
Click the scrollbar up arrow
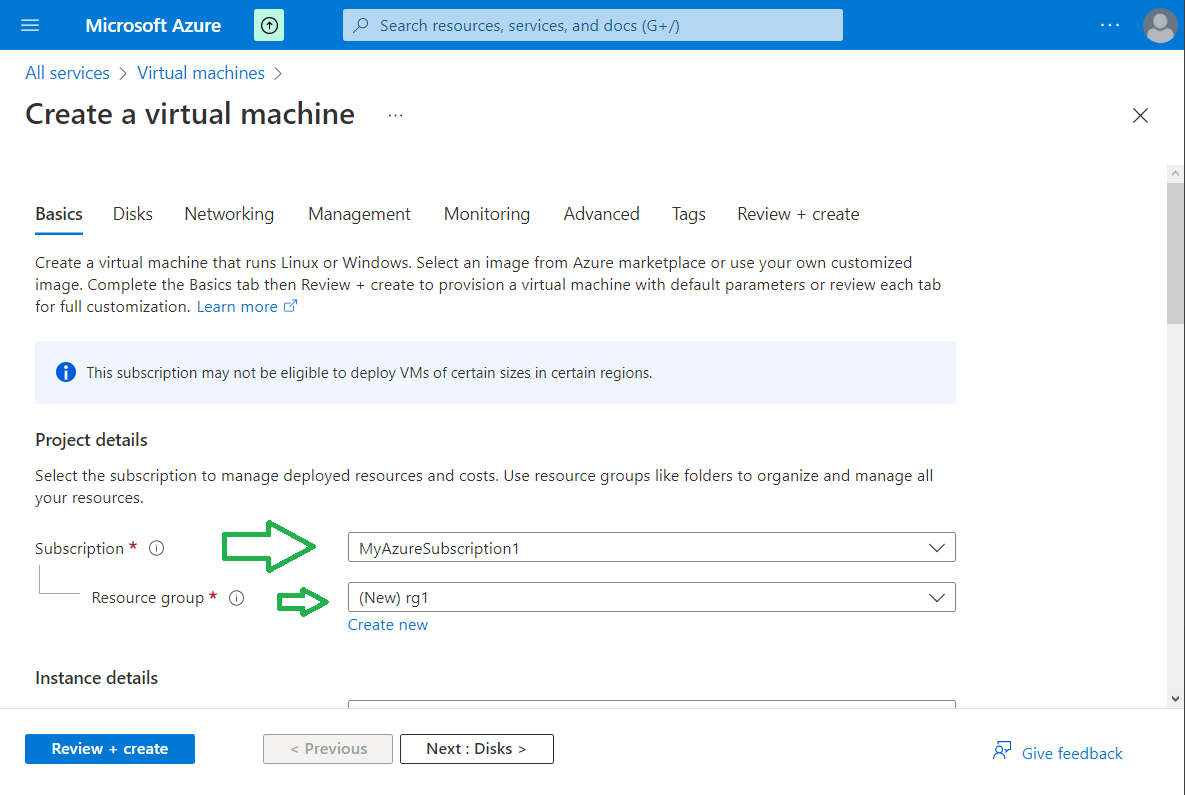click(x=1175, y=174)
